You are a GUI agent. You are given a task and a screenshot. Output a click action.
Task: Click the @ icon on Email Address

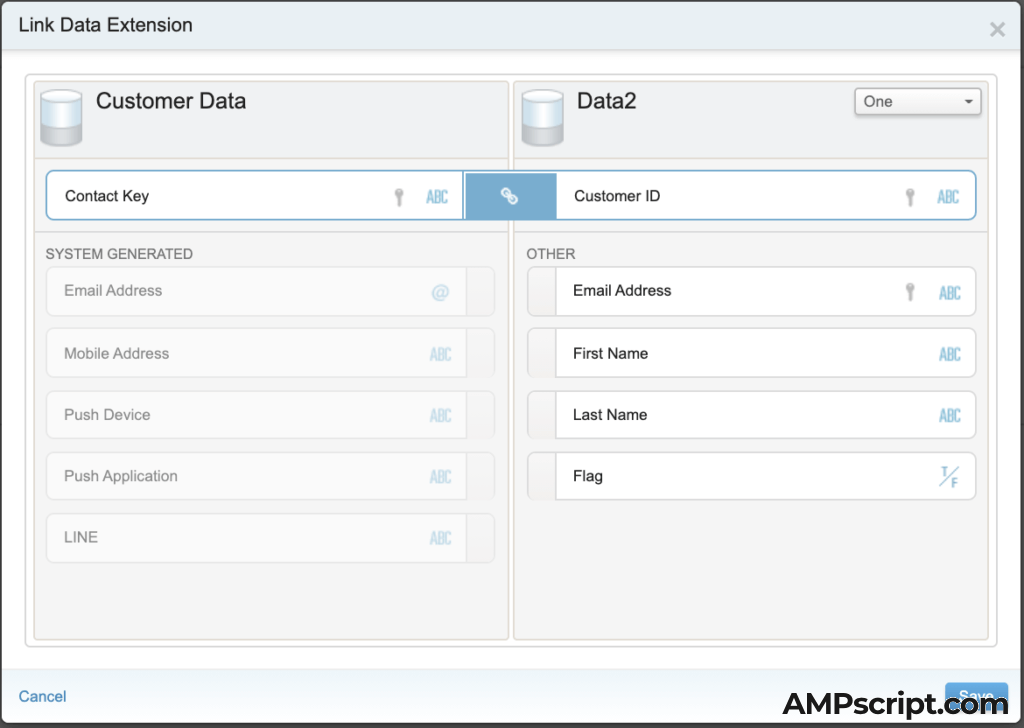point(440,292)
